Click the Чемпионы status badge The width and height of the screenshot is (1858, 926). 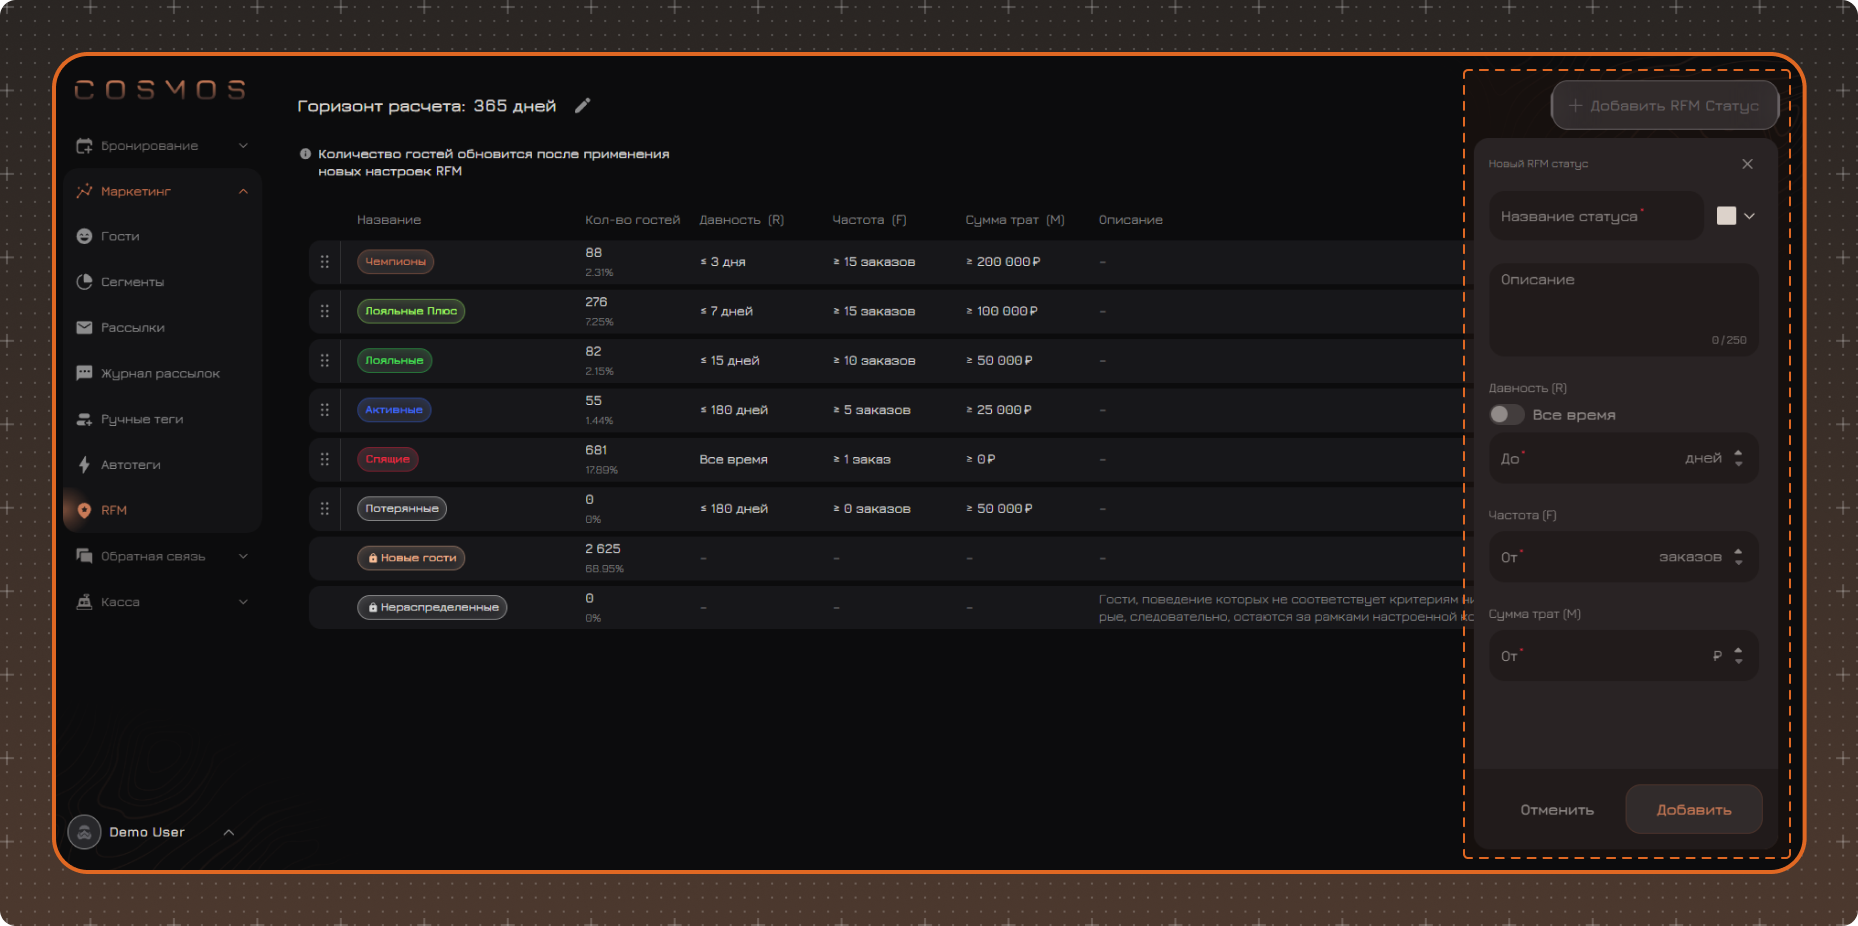click(x=395, y=262)
